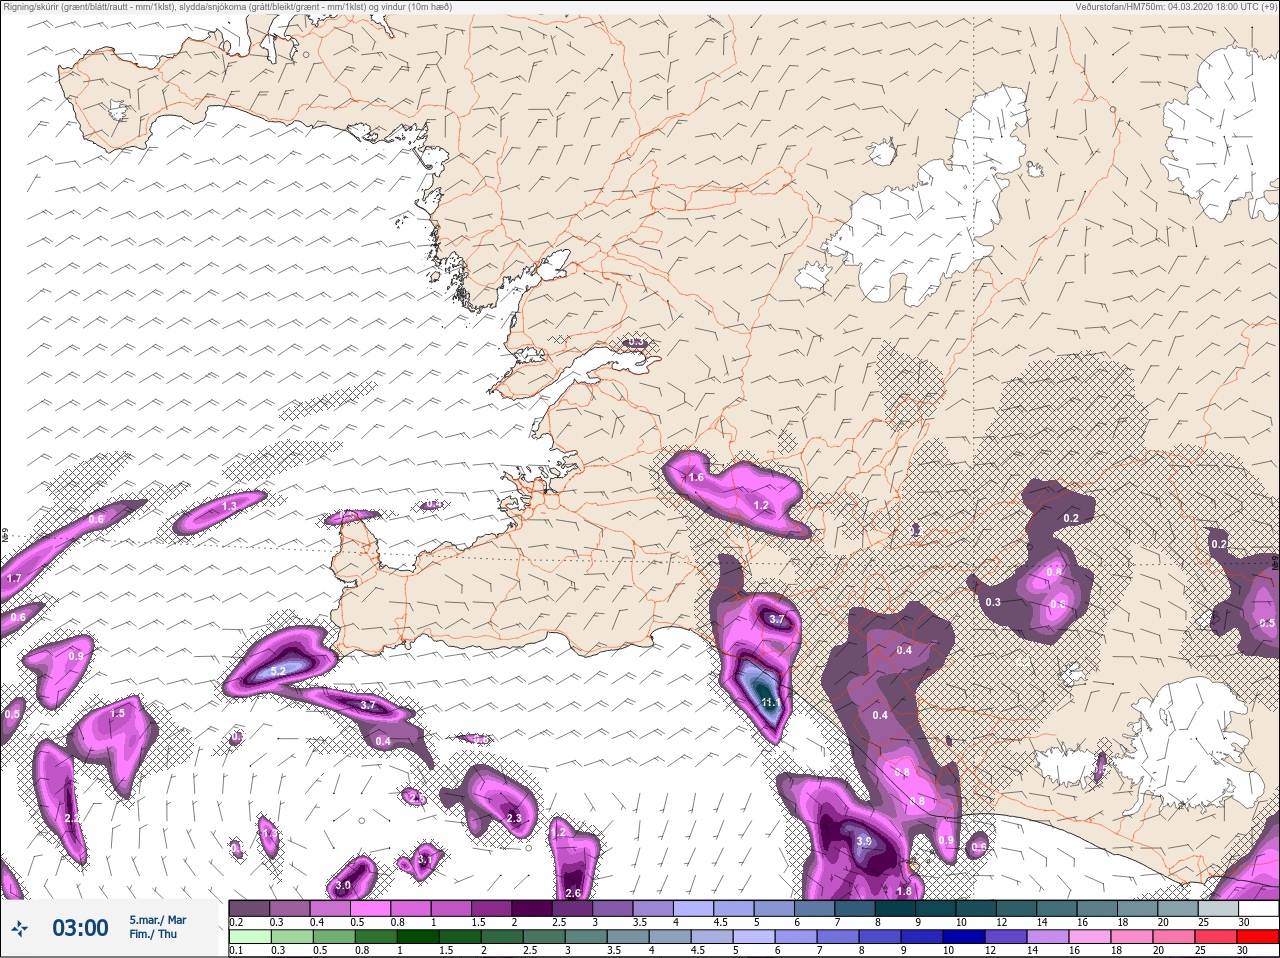Select the red 30 swatch in lower legend row

pyautogui.click(x=1257, y=937)
